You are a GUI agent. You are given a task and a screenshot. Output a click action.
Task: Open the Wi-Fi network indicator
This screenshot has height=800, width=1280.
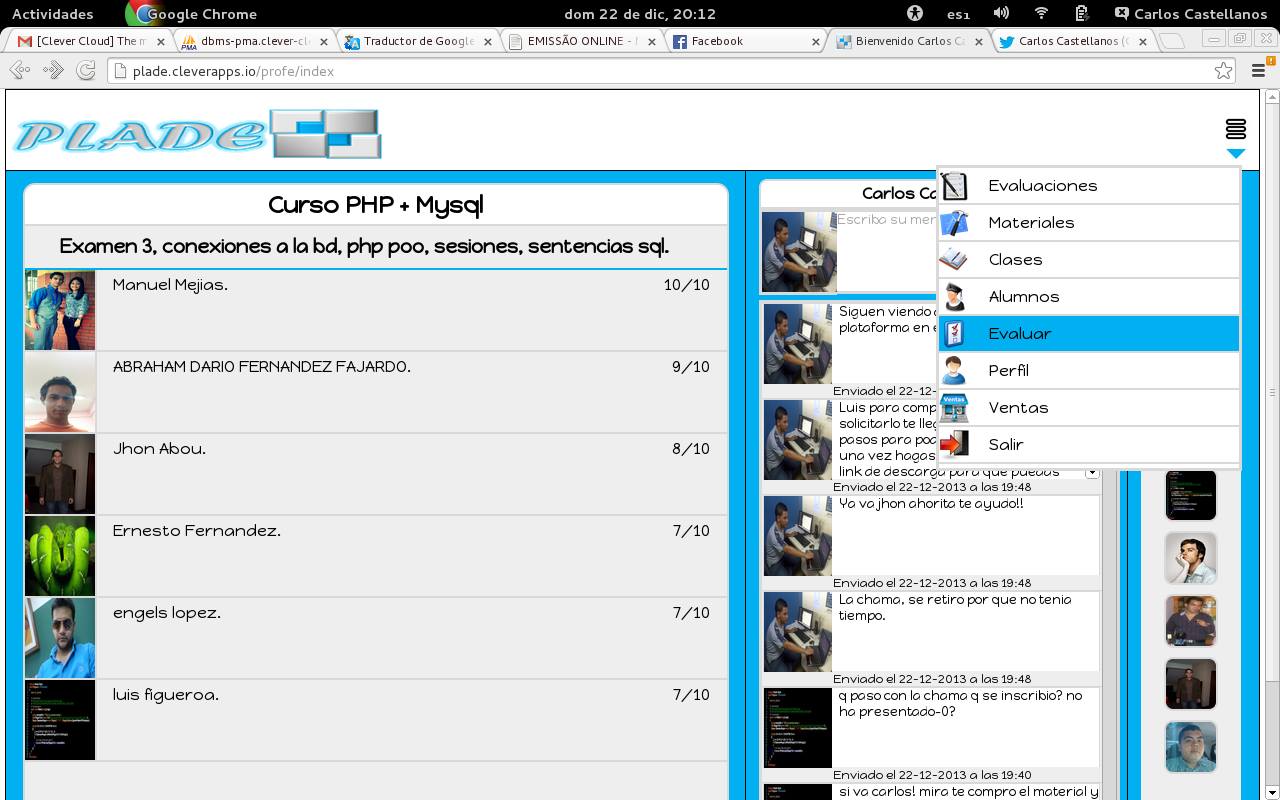tap(1041, 13)
